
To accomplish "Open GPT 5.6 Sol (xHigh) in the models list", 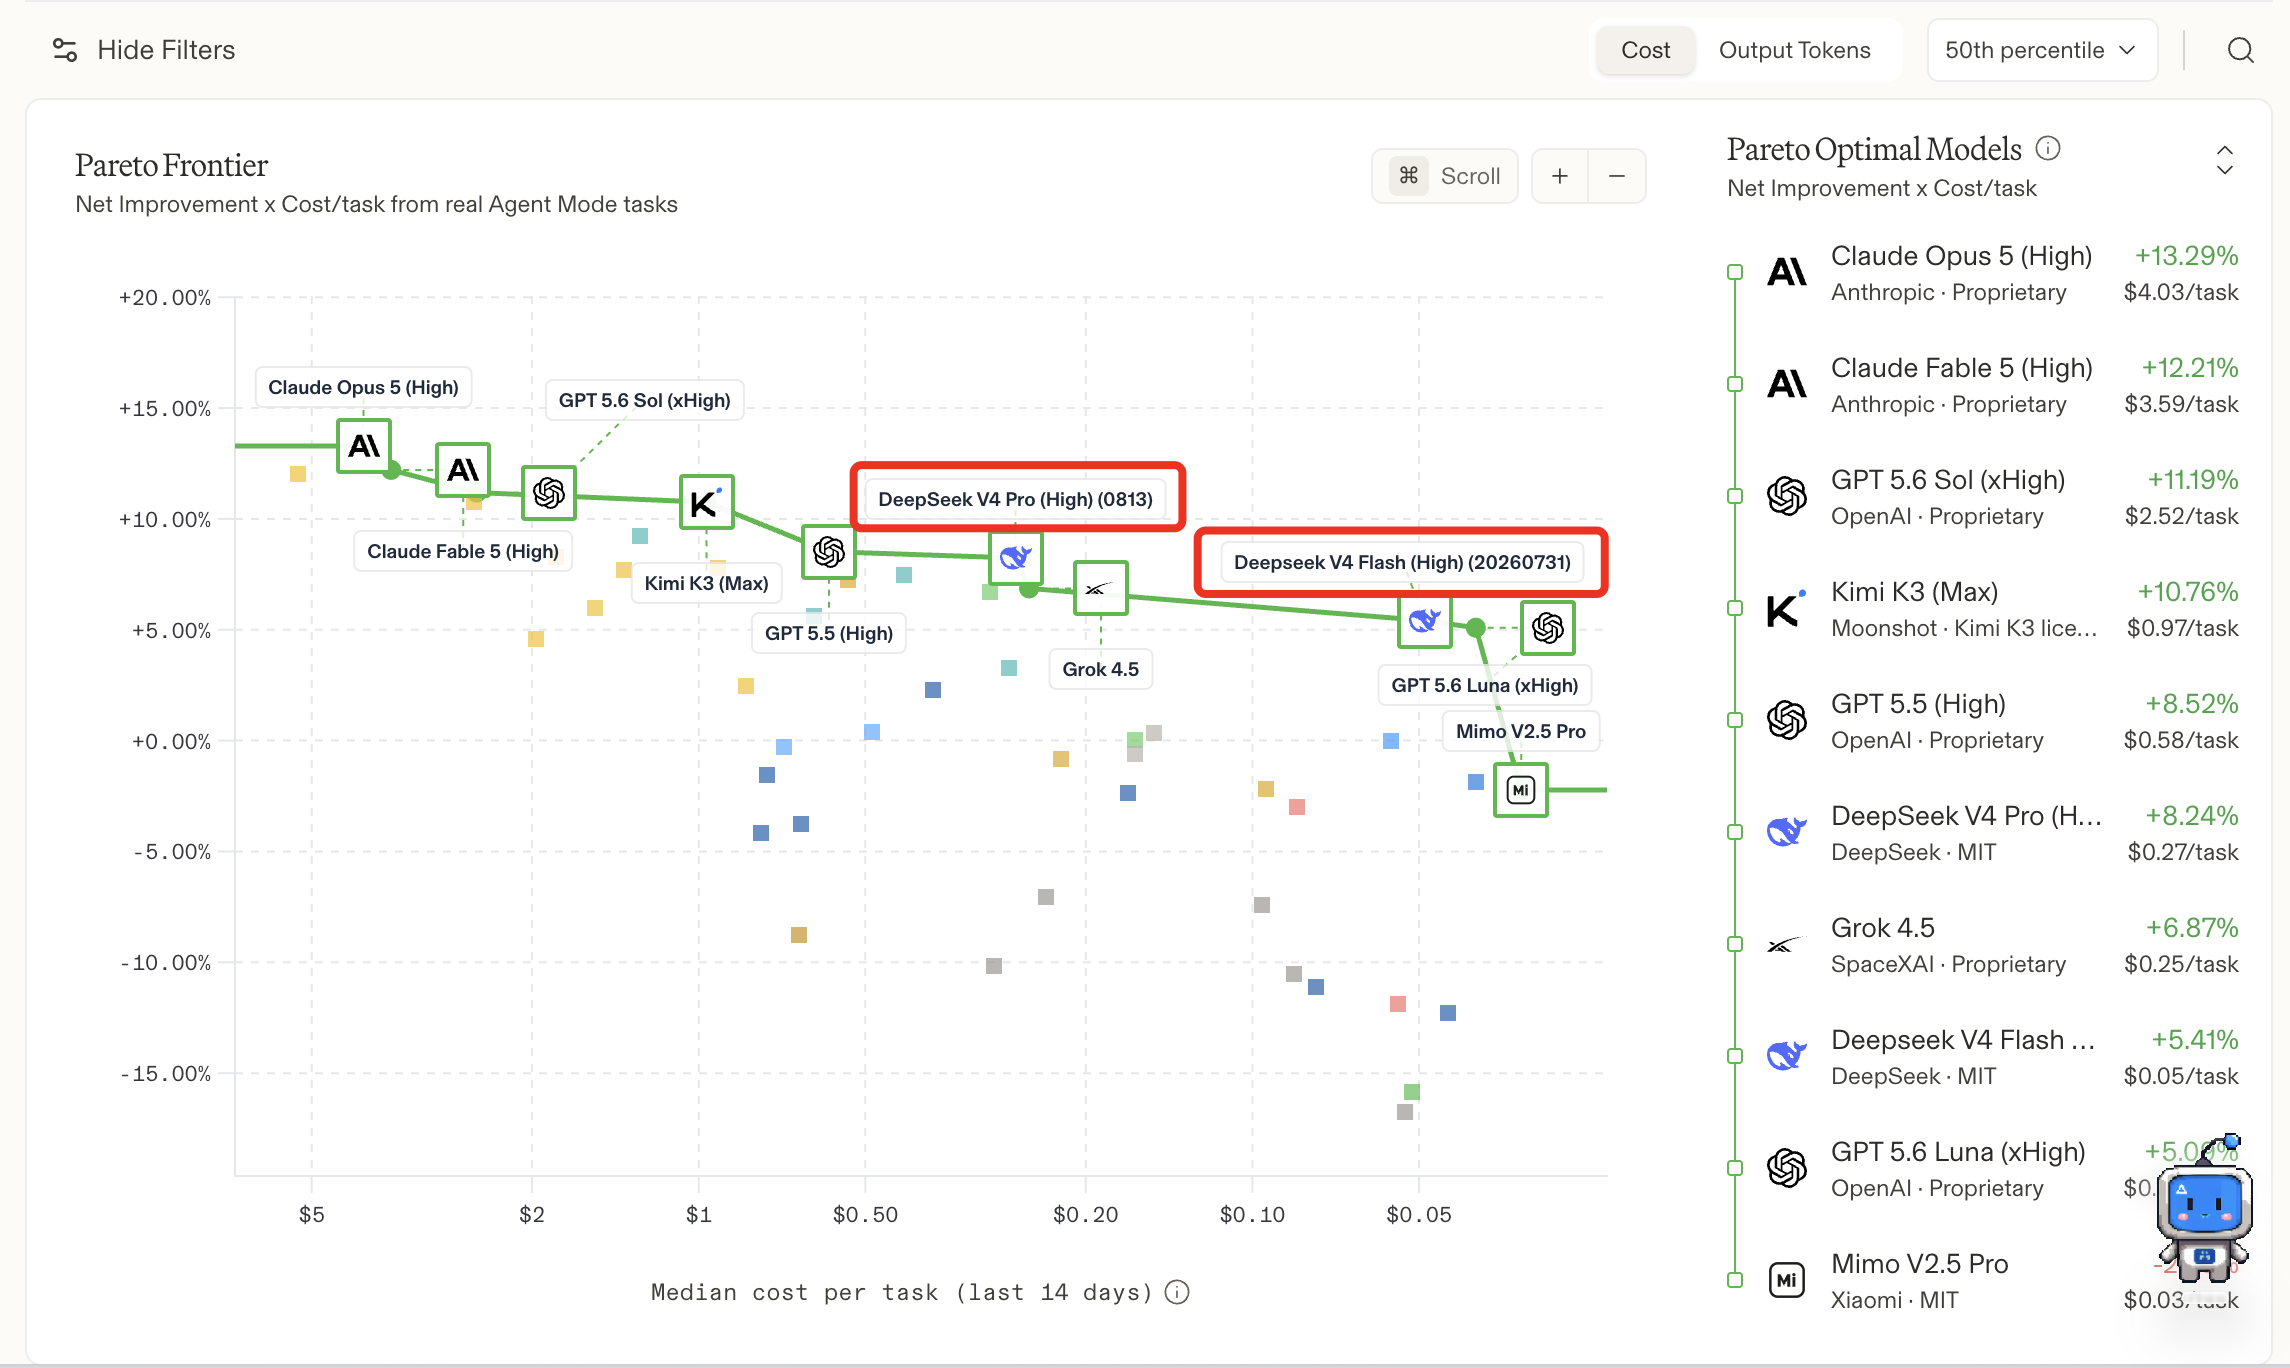I will tap(1948, 480).
